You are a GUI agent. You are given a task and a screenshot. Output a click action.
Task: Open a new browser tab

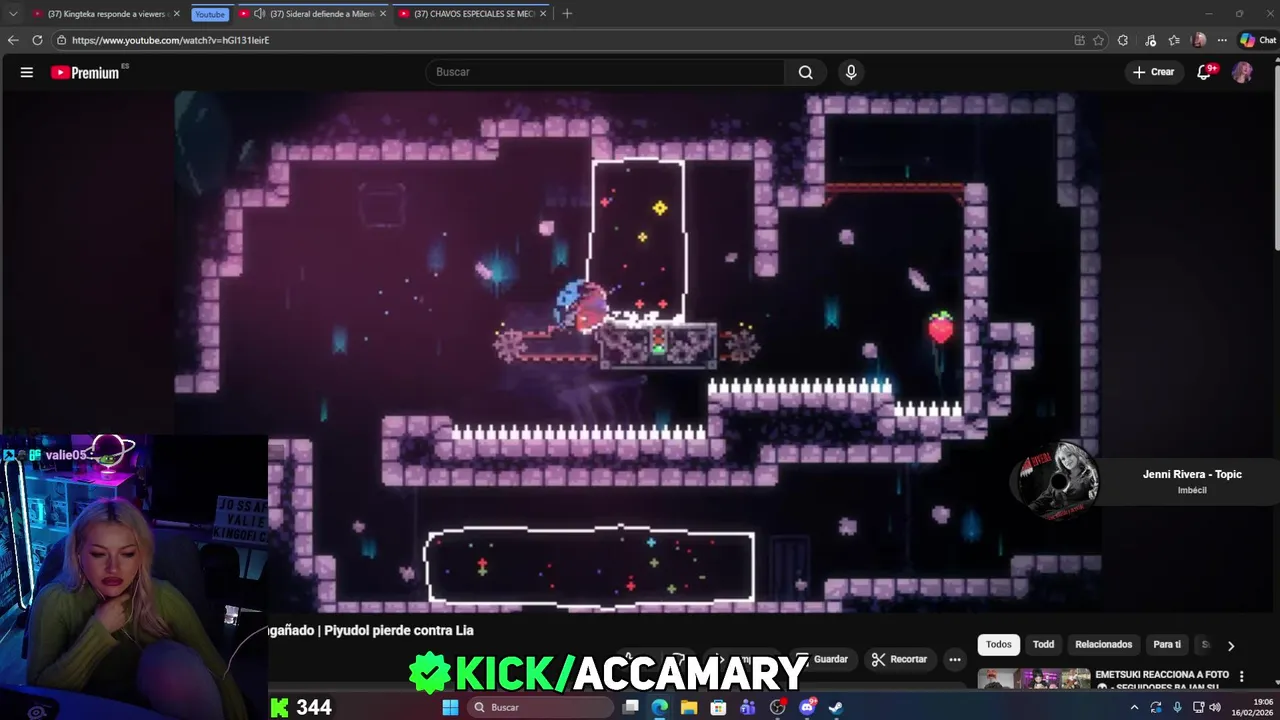[x=567, y=14]
